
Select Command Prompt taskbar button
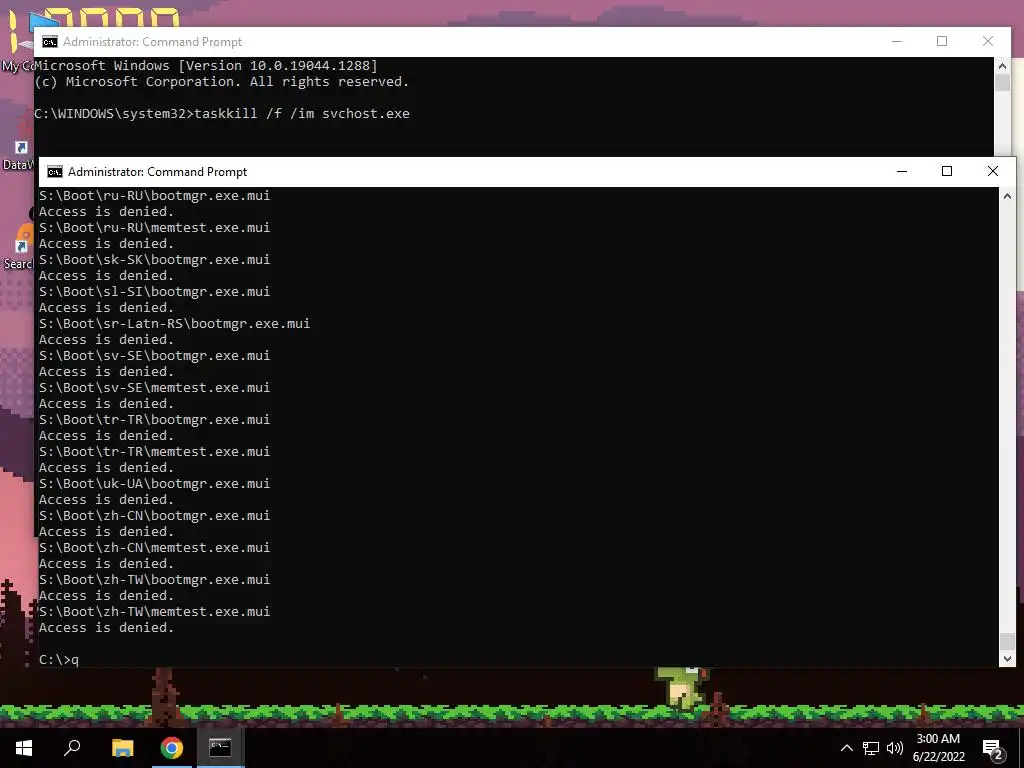[220, 748]
